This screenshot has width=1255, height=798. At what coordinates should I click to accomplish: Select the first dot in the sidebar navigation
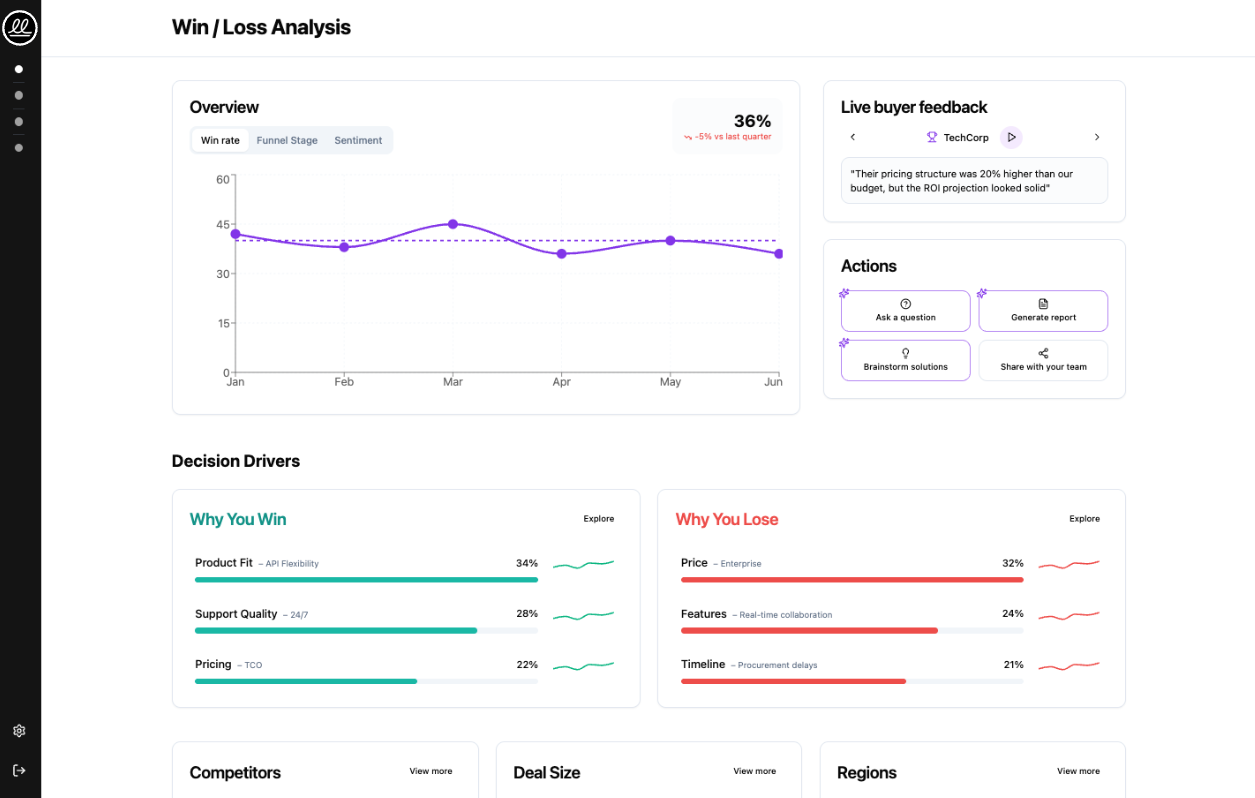18,69
